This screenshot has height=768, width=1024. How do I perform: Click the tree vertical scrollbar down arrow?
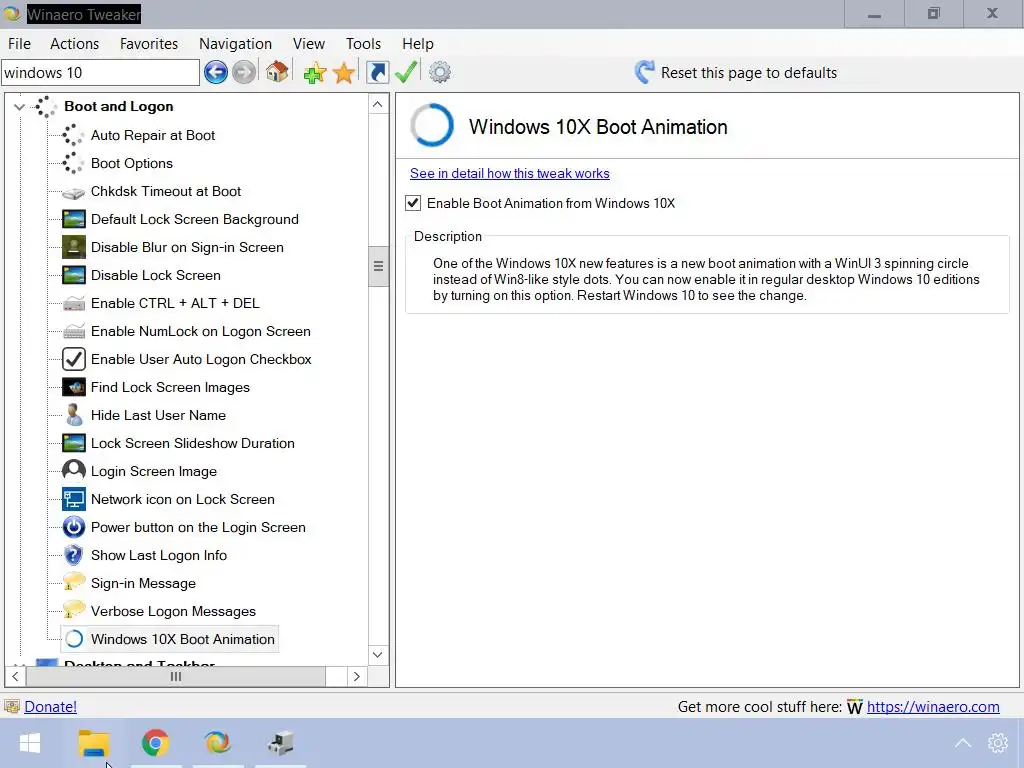pos(377,654)
